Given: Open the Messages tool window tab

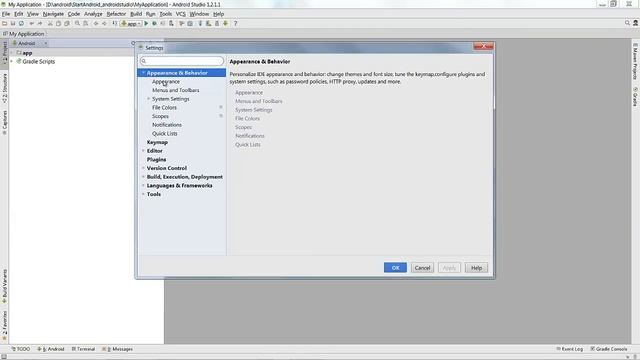Looking at the screenshot, I should (x=118, y=349).
